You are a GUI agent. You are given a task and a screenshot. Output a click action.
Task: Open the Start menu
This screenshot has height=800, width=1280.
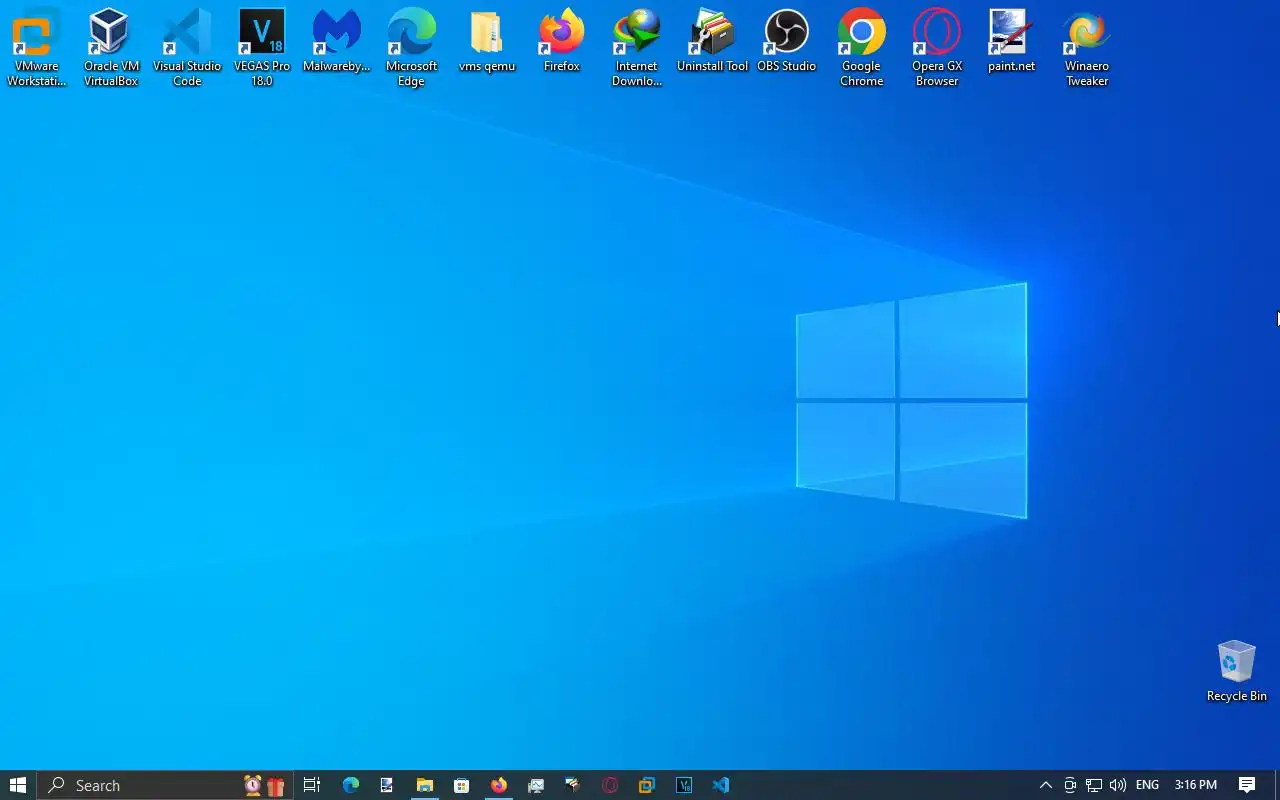point(18,785)
